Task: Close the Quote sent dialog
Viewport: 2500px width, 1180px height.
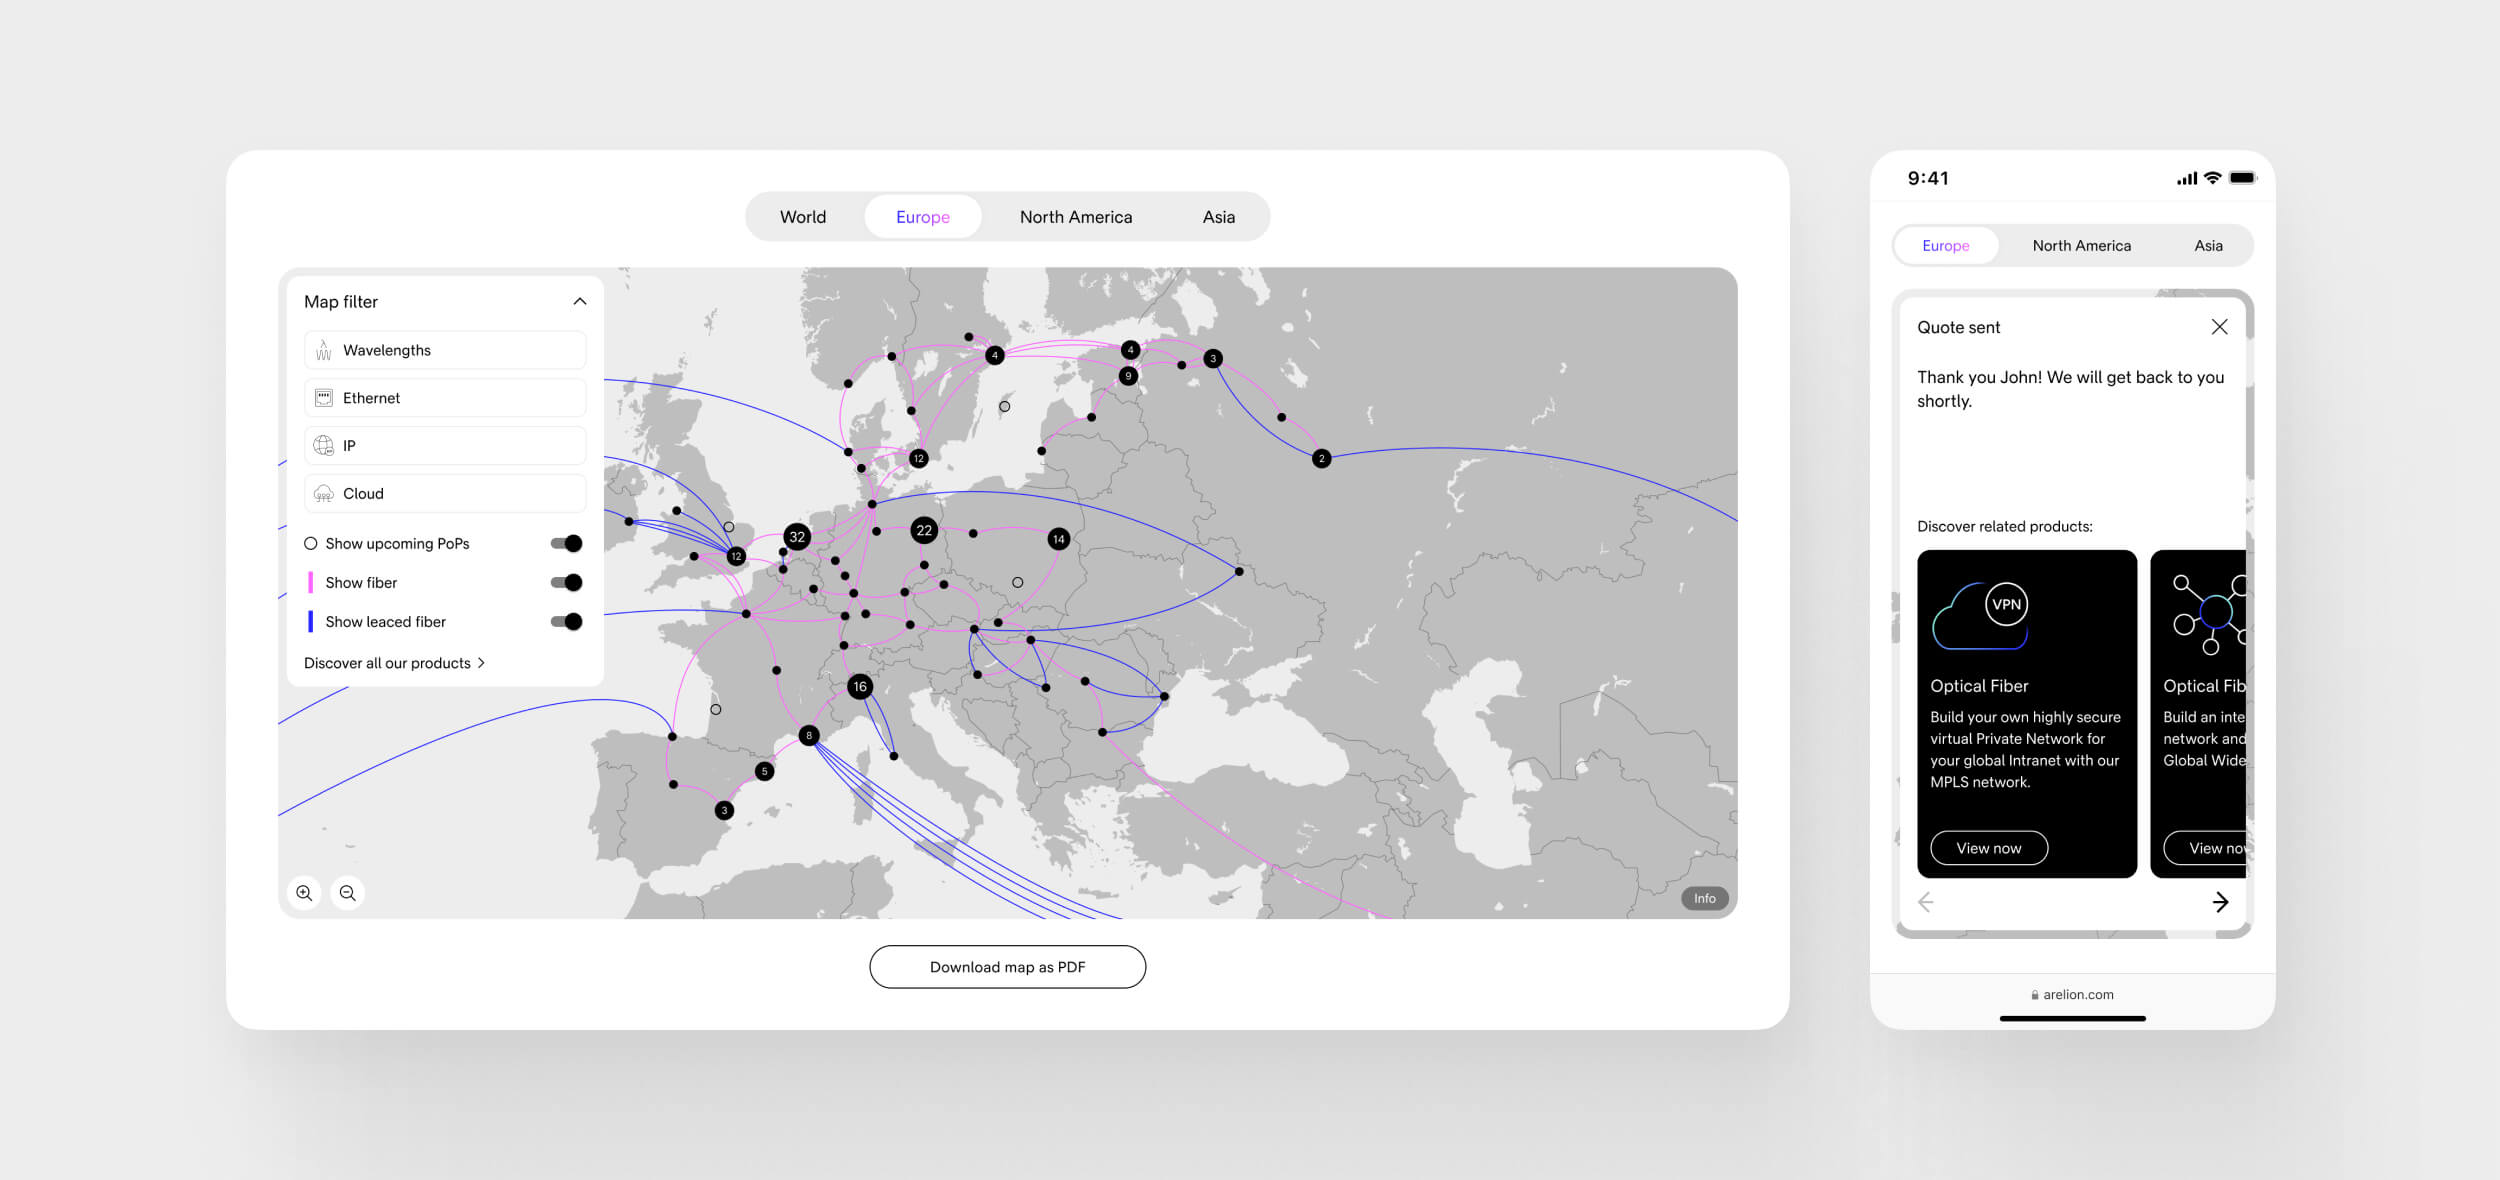Action: pos(2219,327)
